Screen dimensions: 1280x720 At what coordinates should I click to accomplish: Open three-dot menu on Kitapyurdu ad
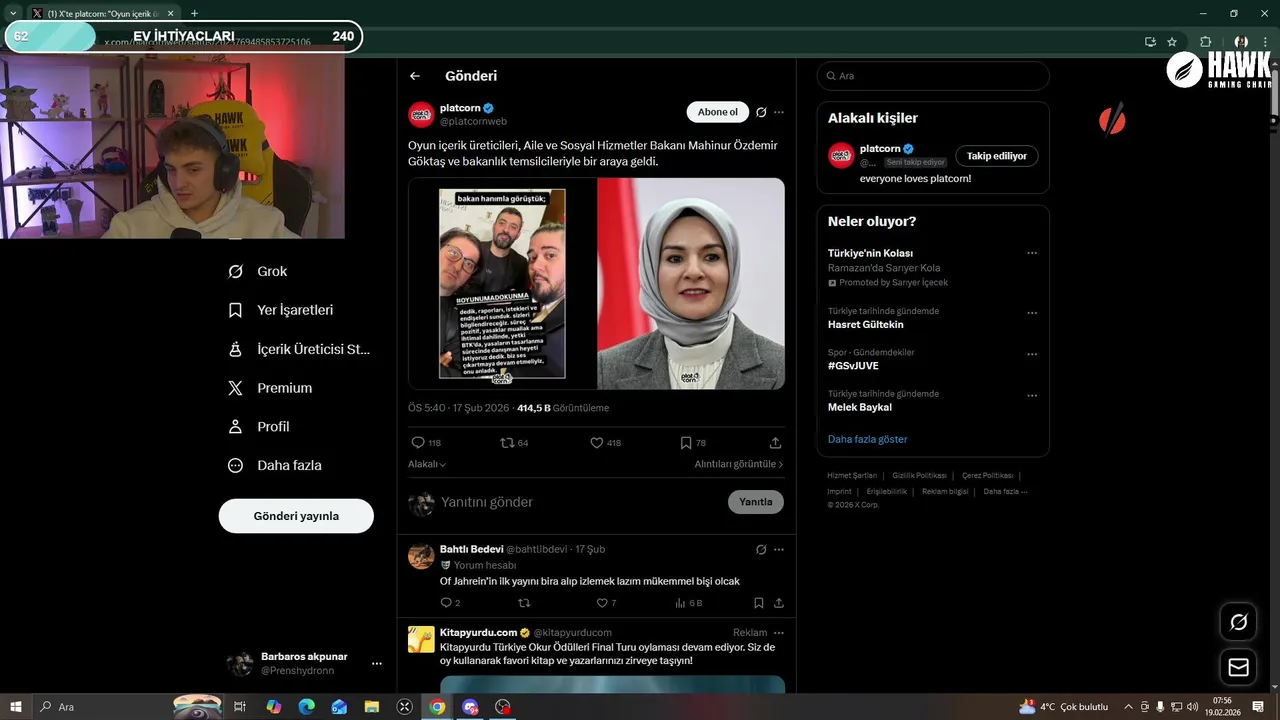779,632
